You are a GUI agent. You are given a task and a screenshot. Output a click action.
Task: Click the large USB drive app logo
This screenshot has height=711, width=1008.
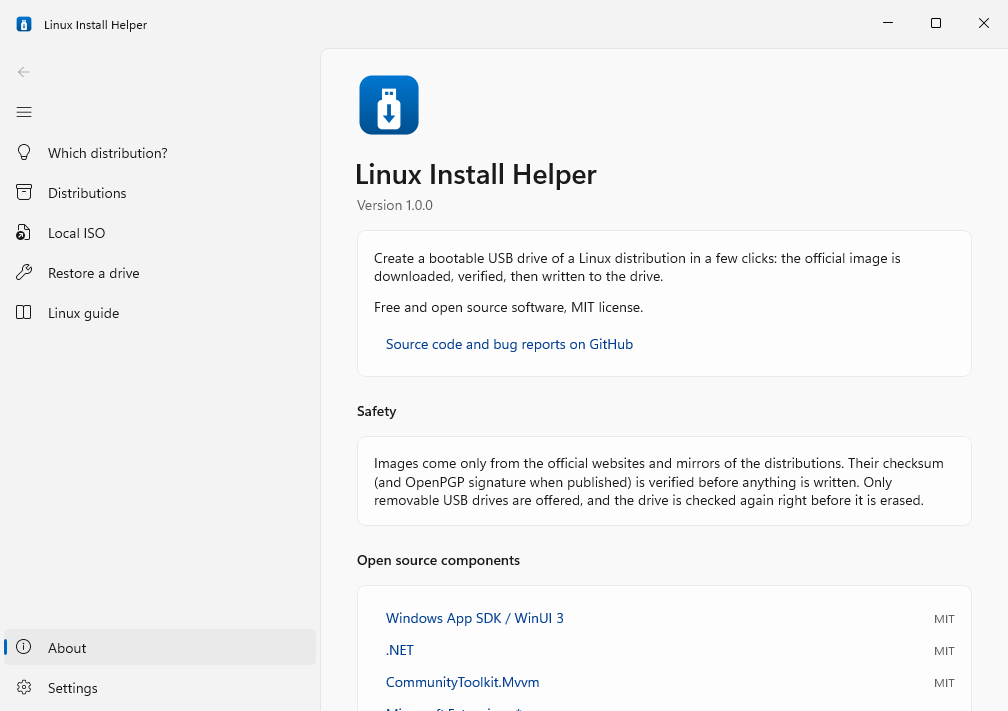point(389,105)
